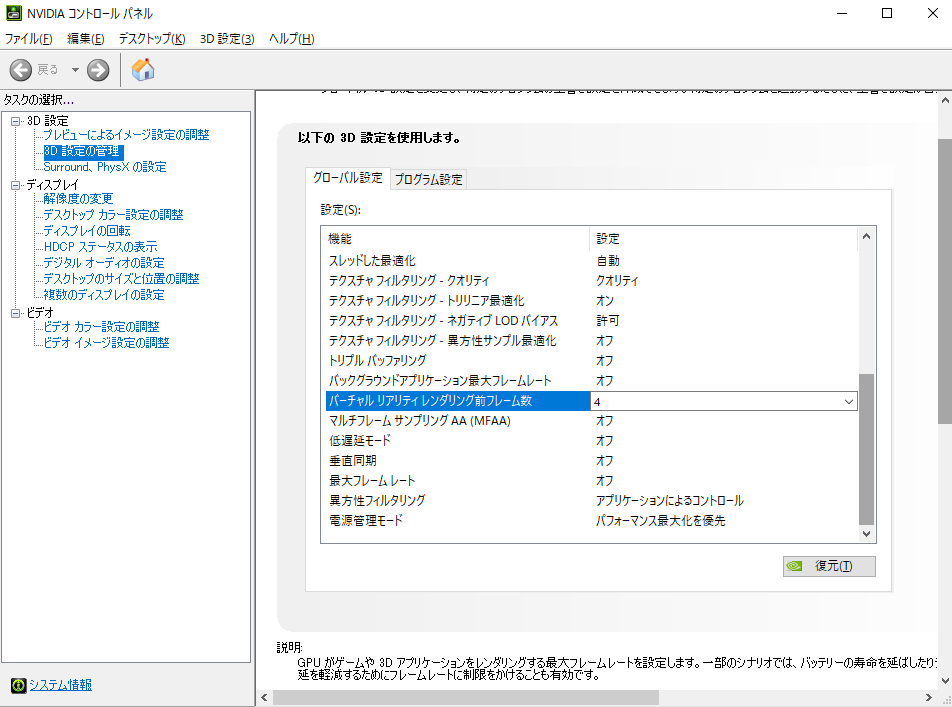Open デスクトップのサイズと位置の調整 page
The width and height of the screenshot is (952, 707).
tap(121, 279)
